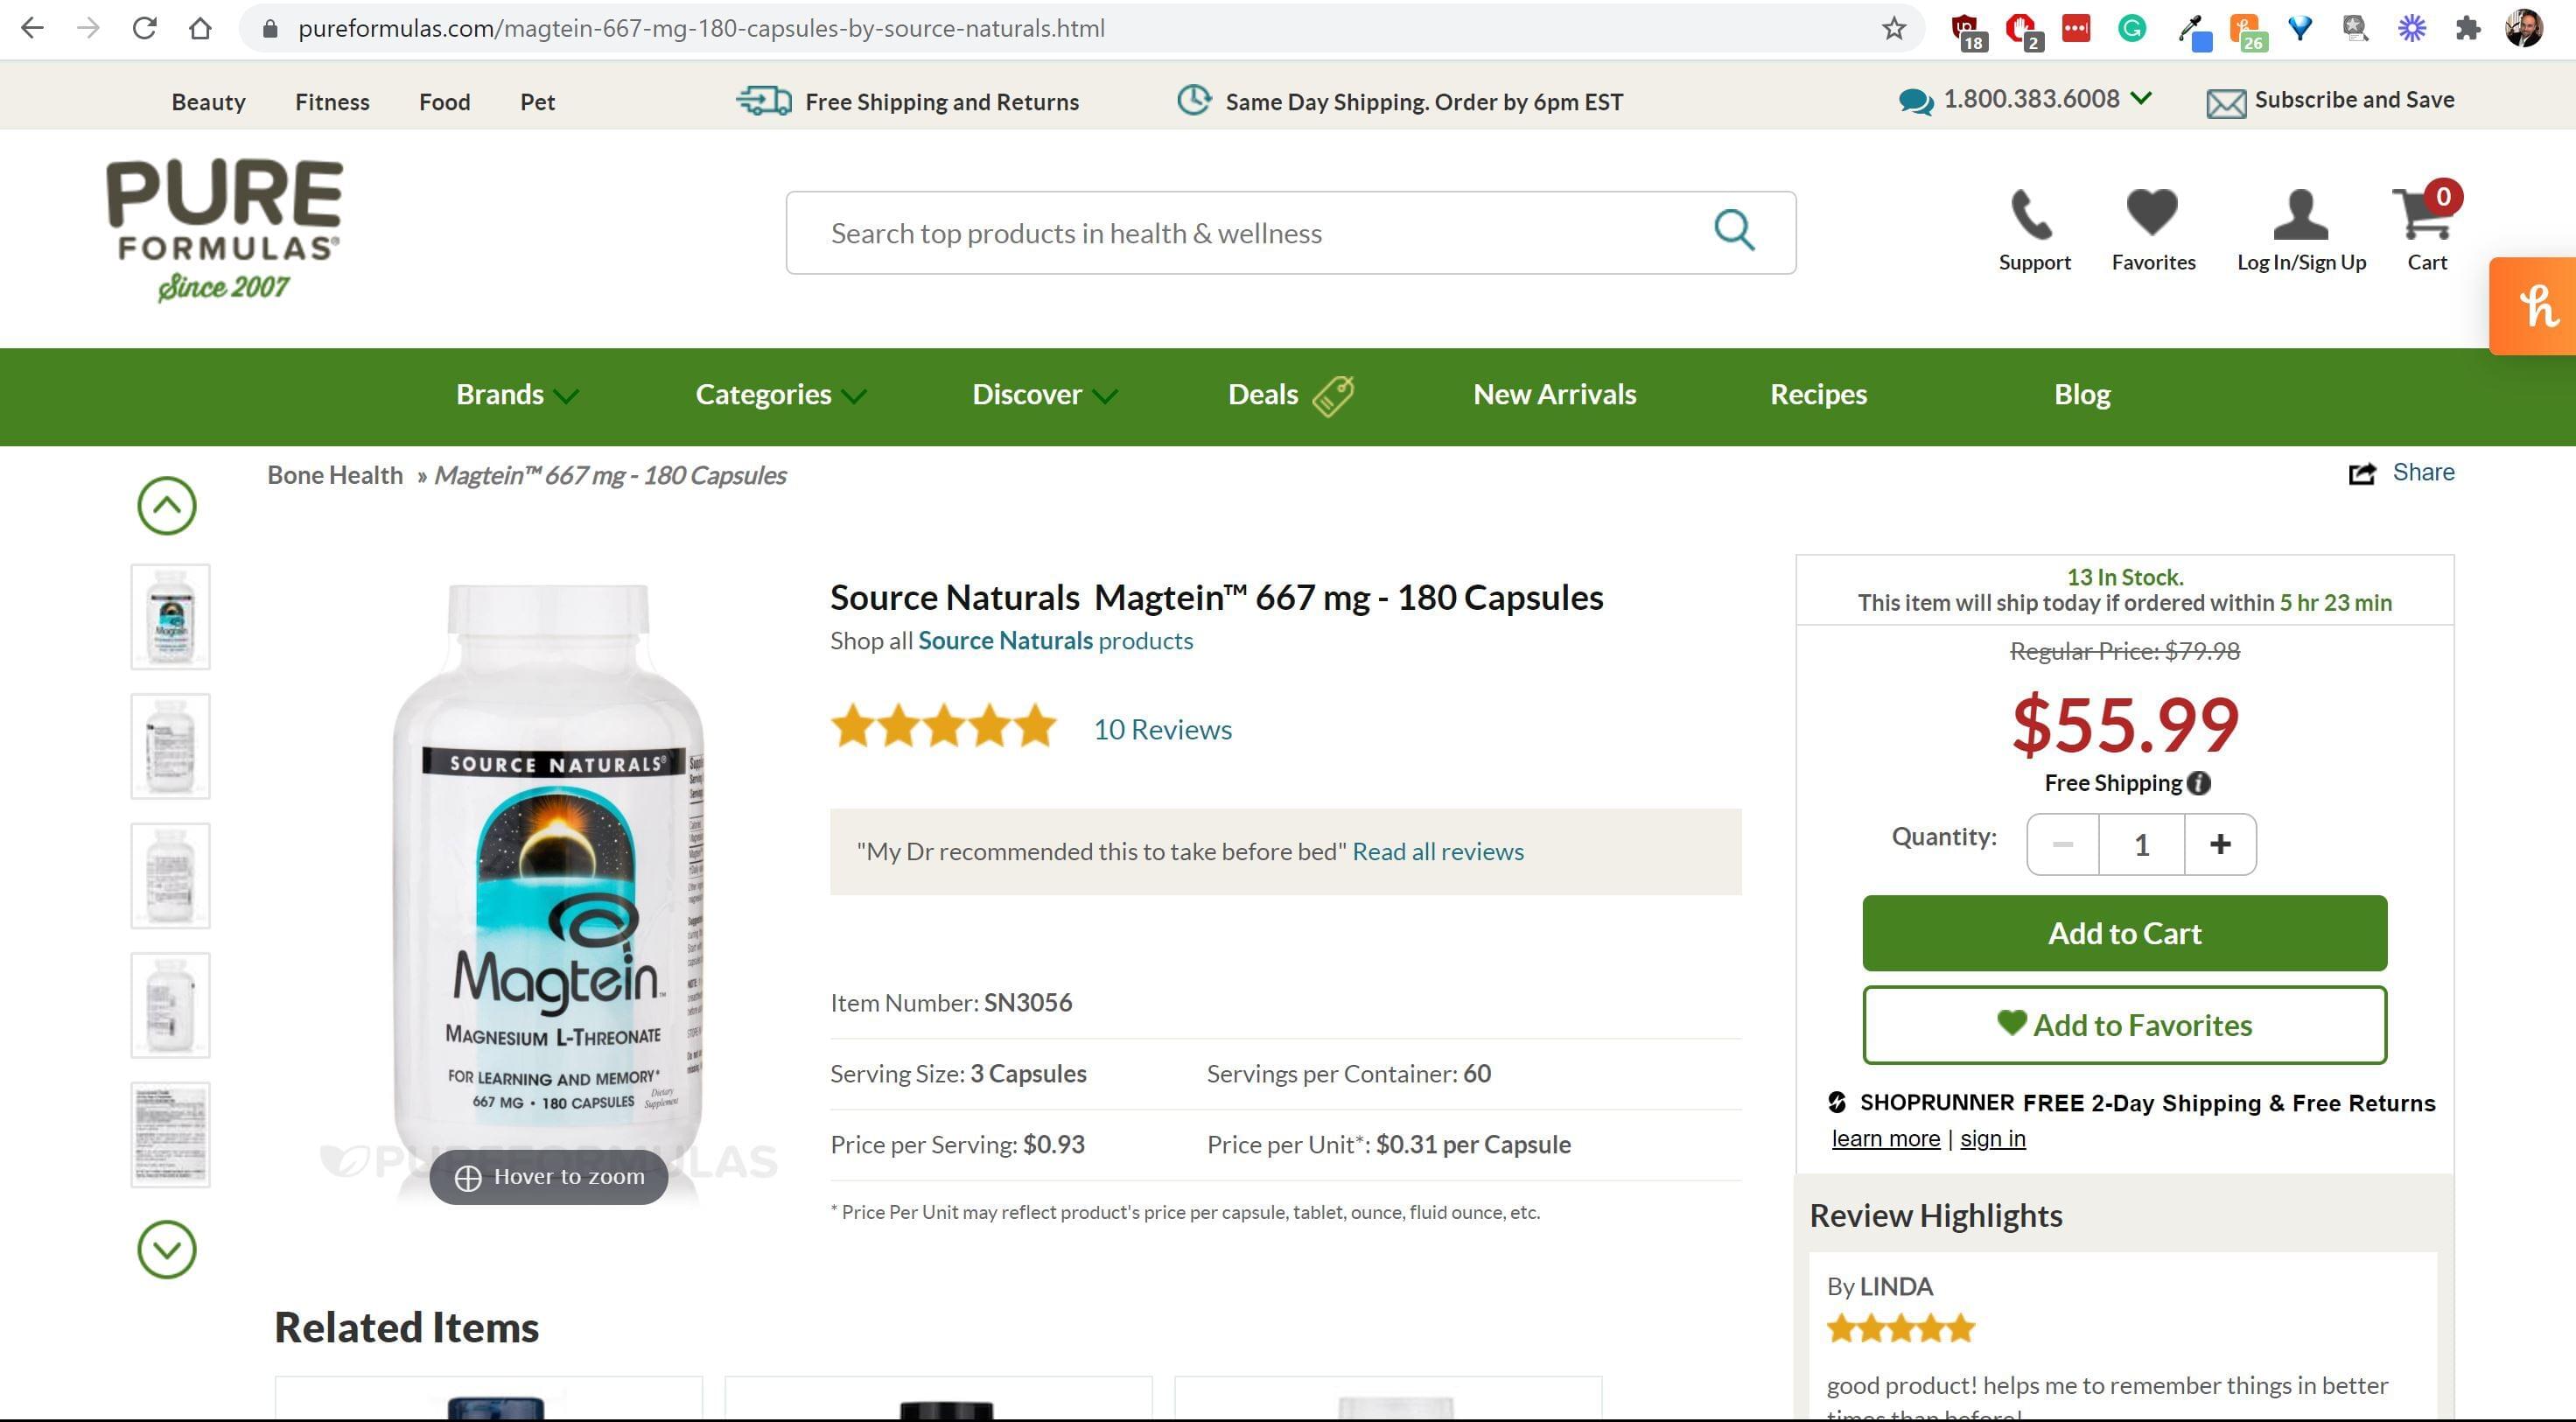2576x1422 pixels.
Task: Click the Share link text
Action: tap(2423, 473)
